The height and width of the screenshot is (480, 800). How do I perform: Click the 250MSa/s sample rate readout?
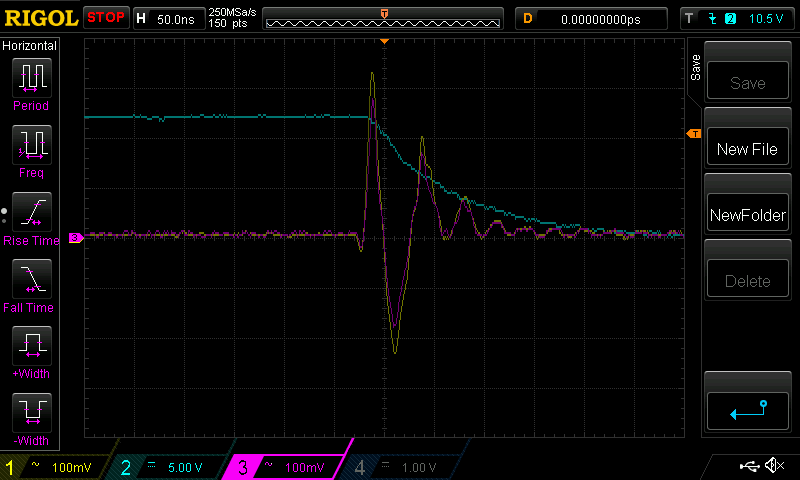232,12
